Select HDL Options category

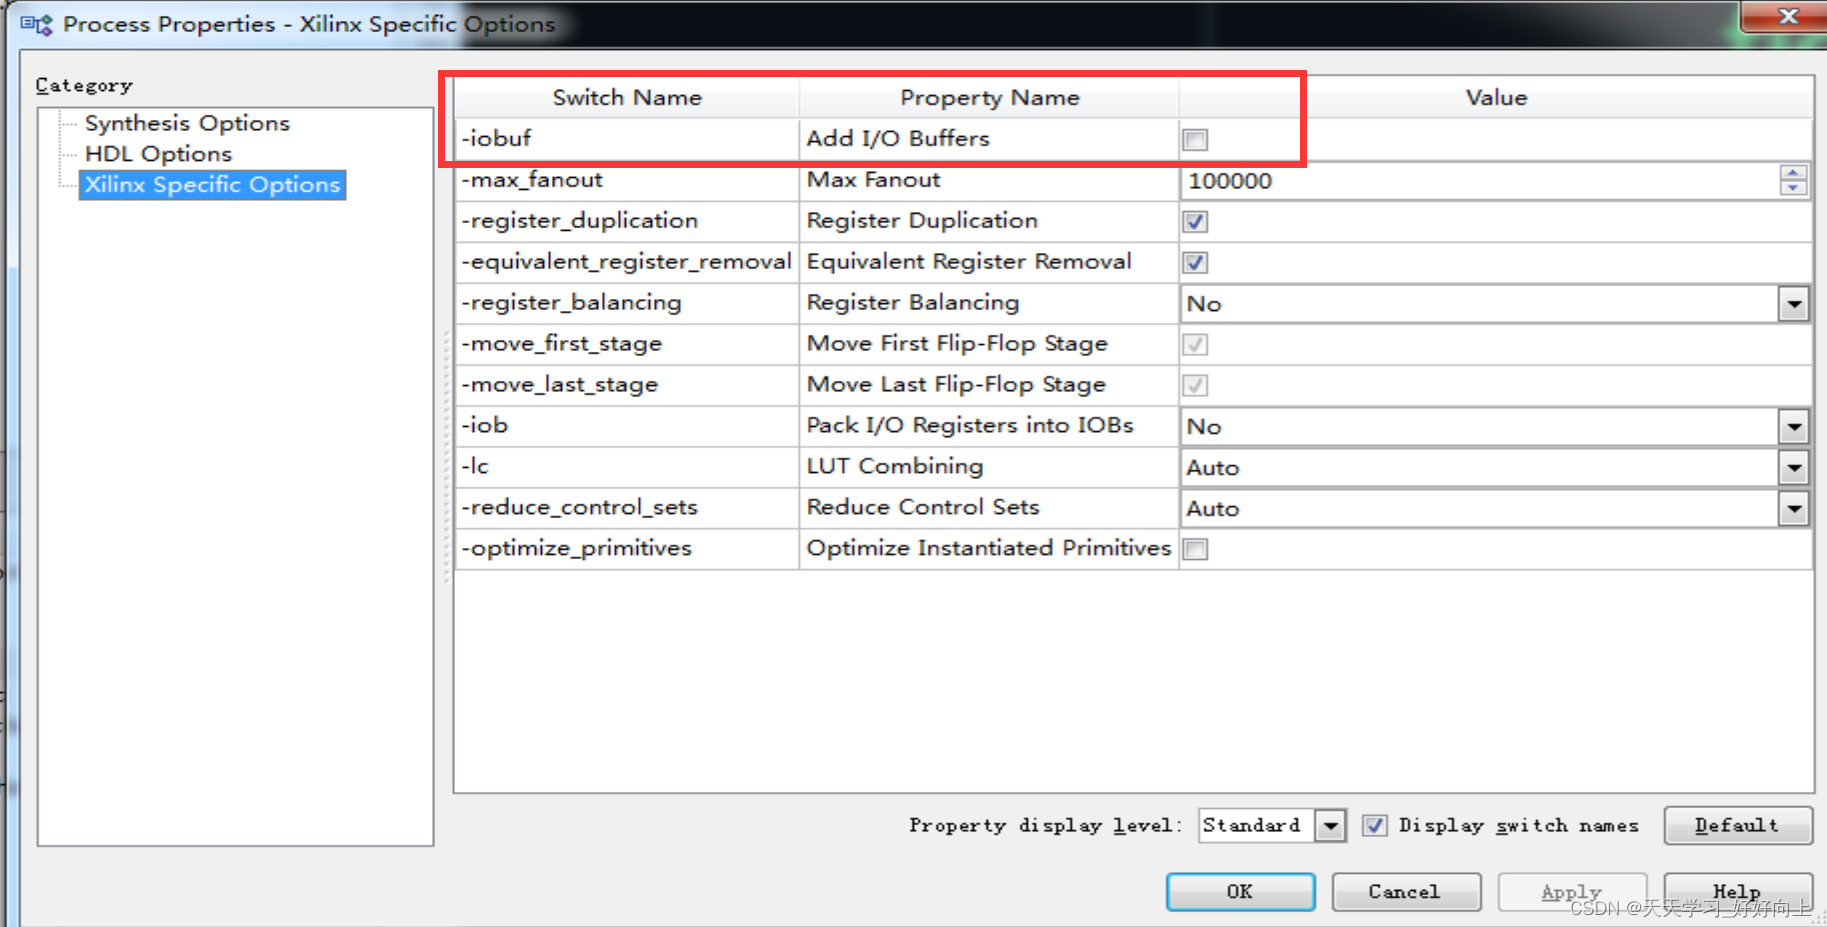pos(158,154)
